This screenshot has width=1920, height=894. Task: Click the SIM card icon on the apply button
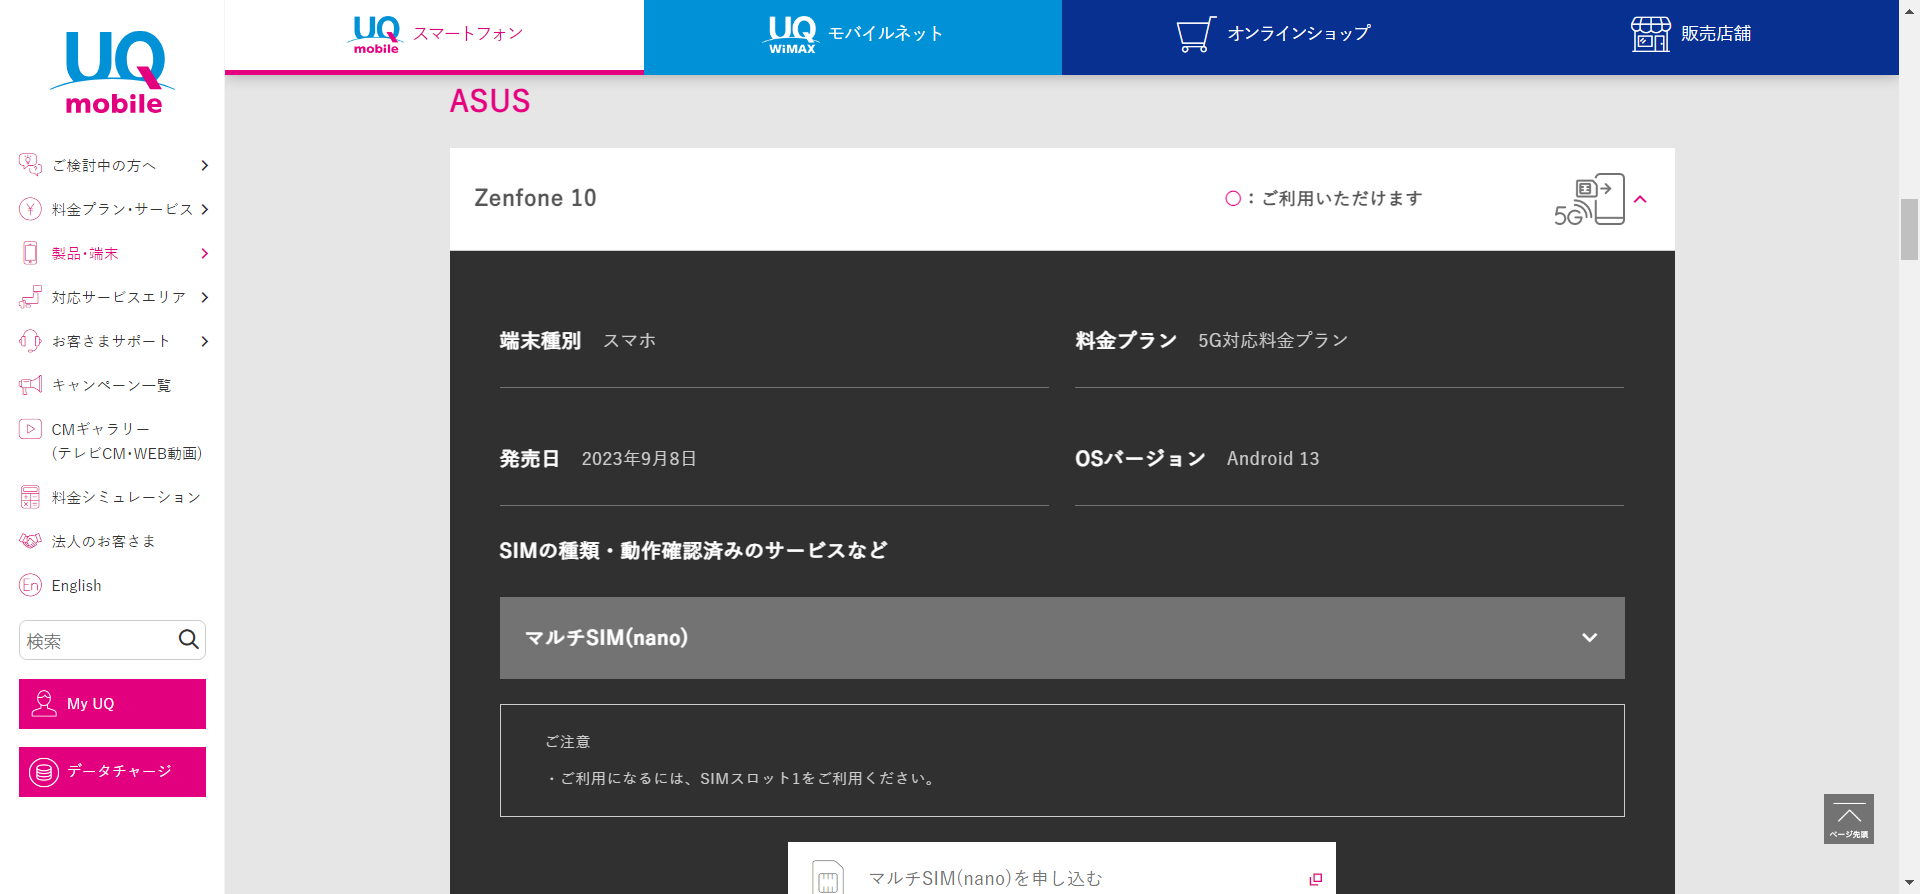[x=828, y=877]
